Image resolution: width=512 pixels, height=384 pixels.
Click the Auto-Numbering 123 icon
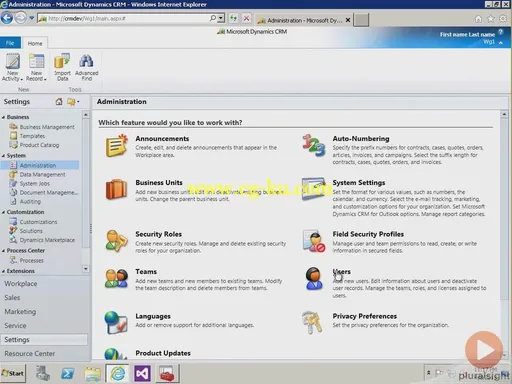click(x=313, y=145)
